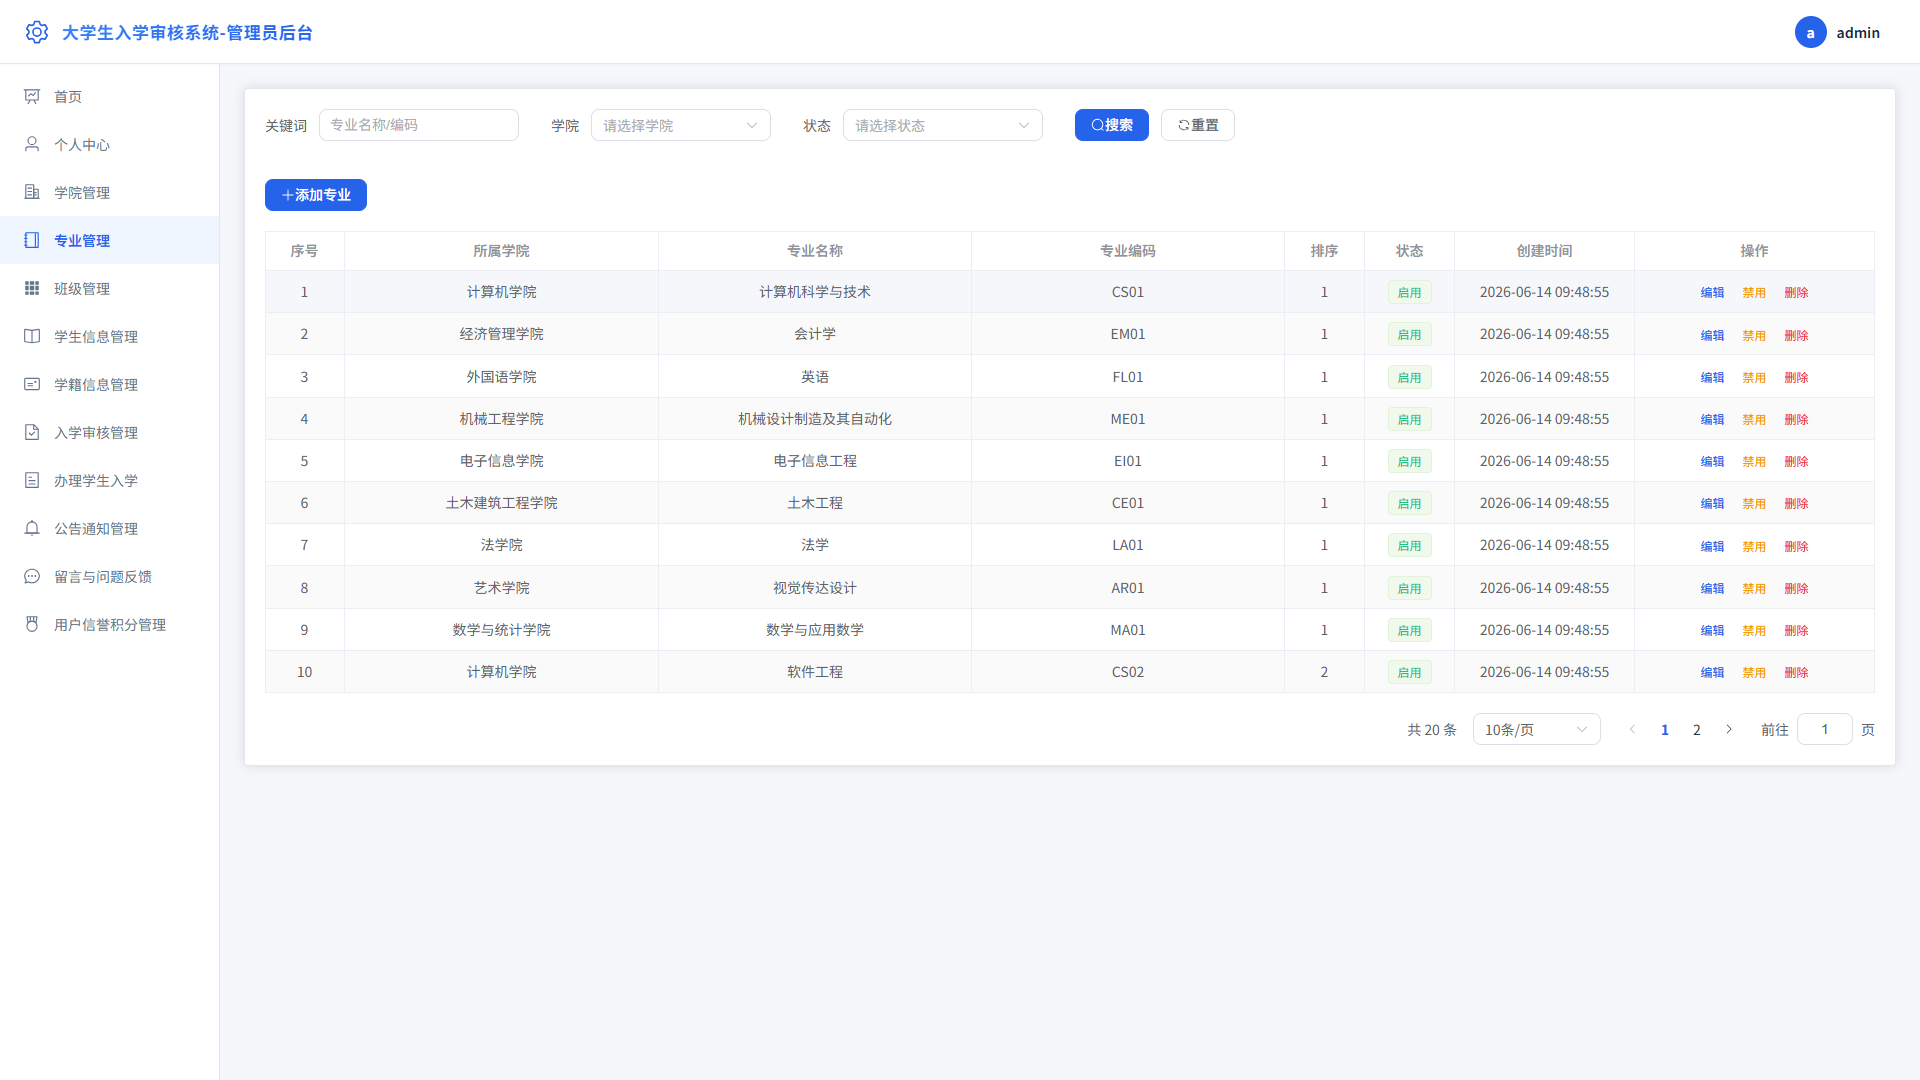Go to next page arrow
Screen dimensions: 1920x1080
1728,729
